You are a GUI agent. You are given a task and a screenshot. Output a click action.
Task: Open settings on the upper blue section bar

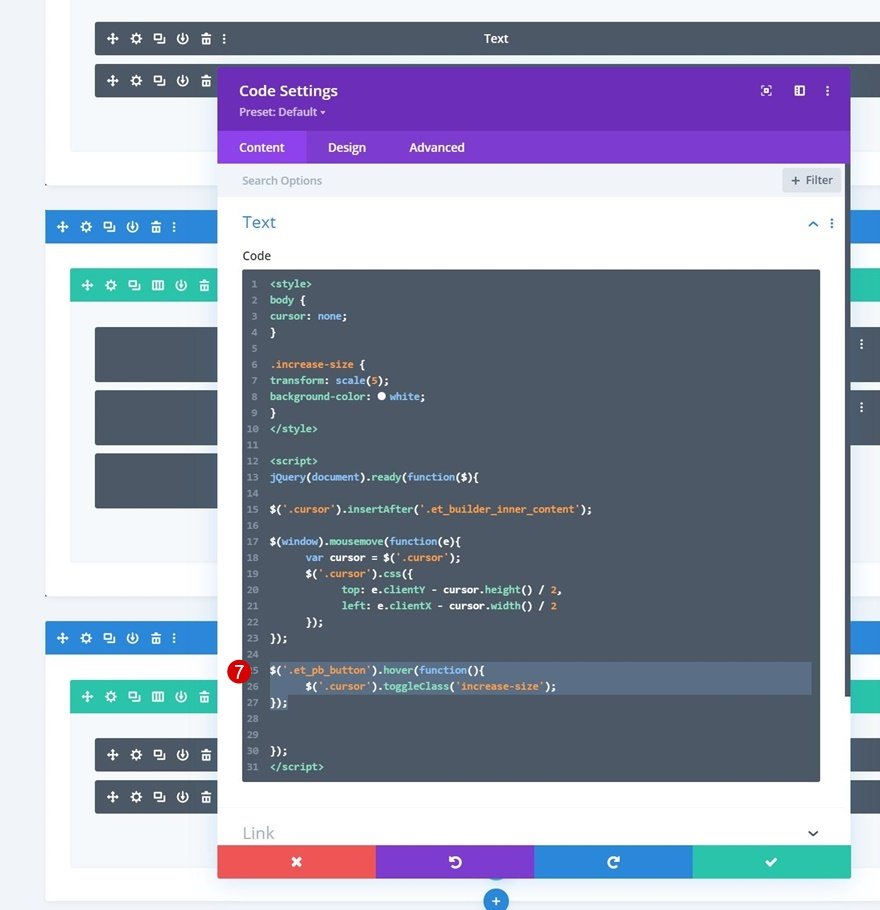coord(86,227)
